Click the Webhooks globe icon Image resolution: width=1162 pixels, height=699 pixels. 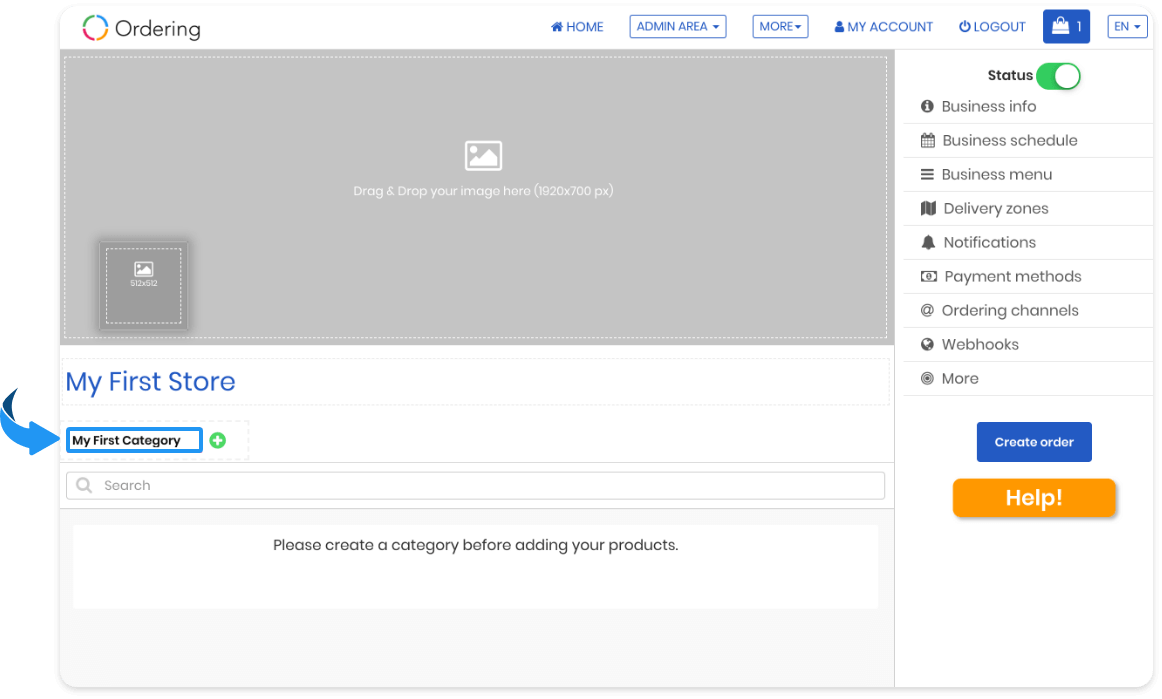point(927,344)
